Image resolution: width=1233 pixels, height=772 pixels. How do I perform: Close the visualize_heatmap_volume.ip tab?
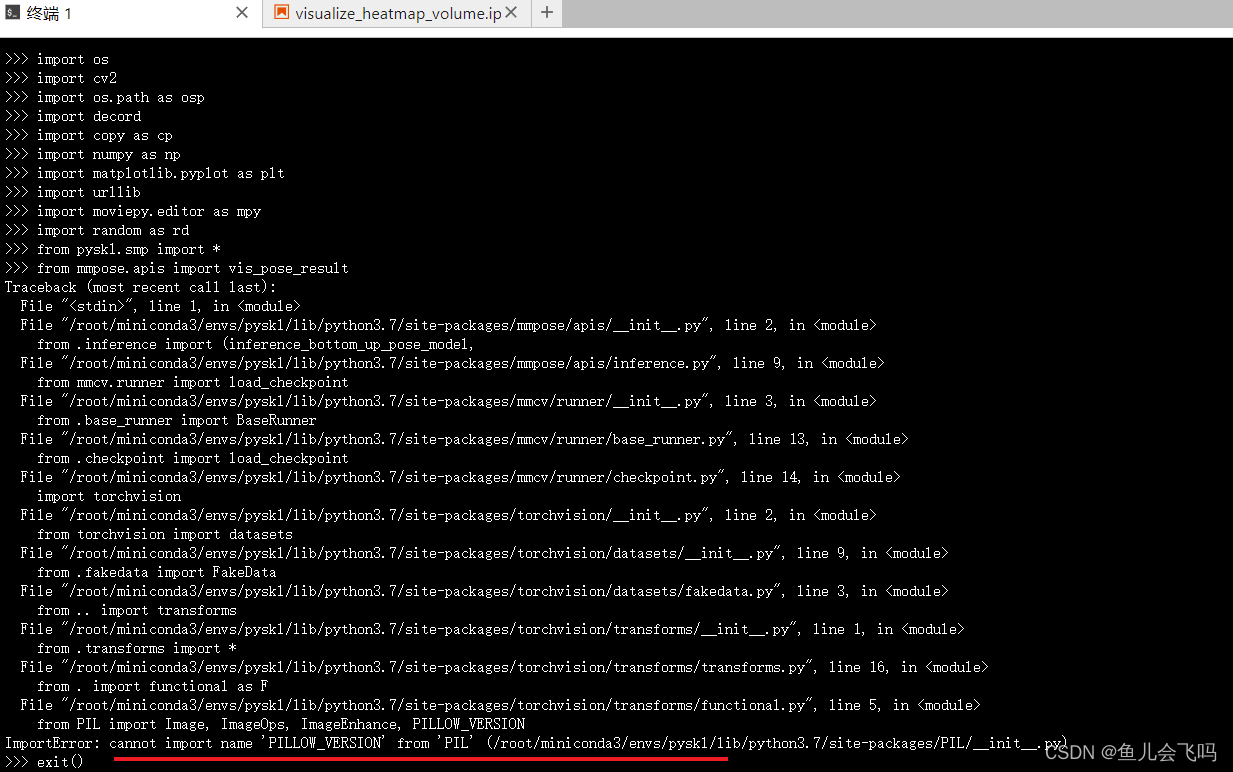point(510,13)
